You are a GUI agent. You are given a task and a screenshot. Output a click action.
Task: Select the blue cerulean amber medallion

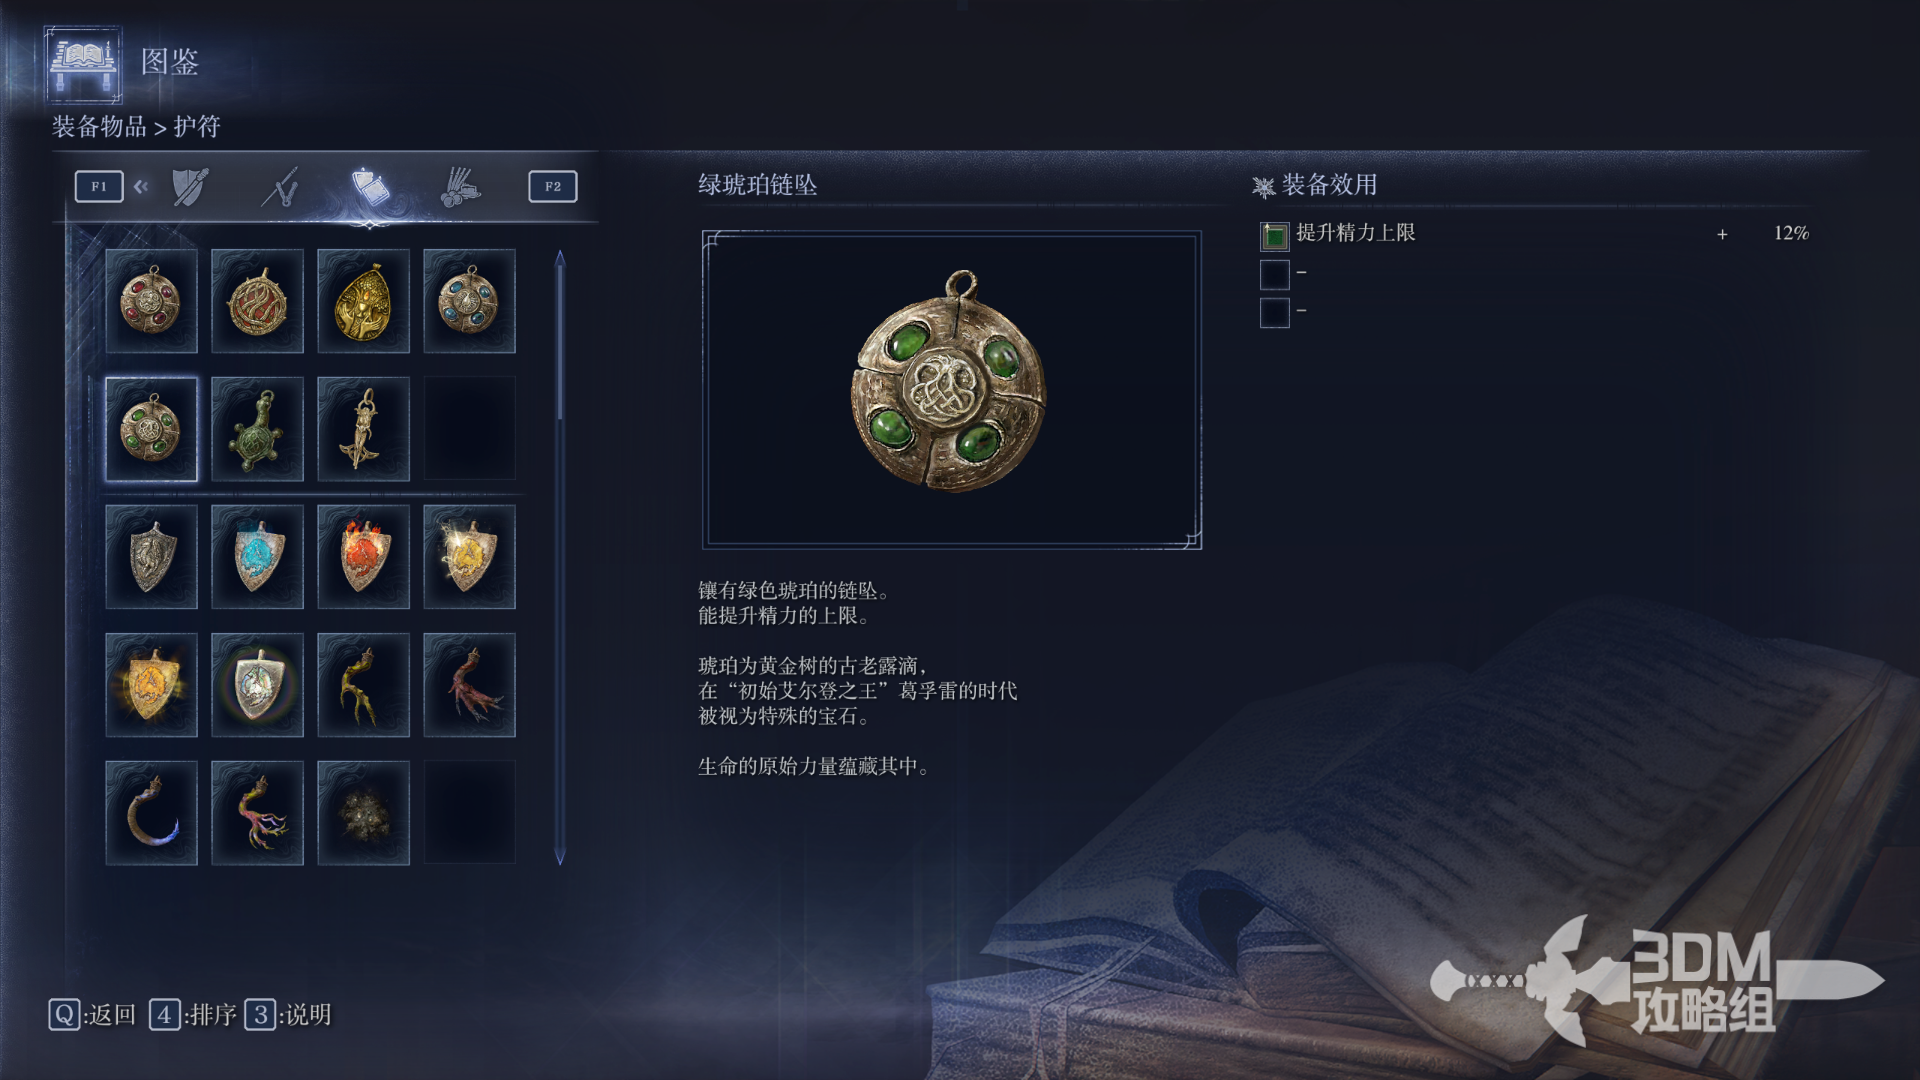tap(469, 301)
